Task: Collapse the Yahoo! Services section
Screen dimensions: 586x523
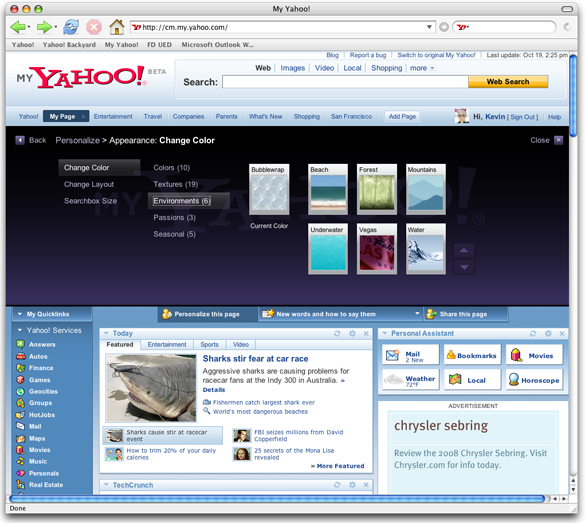Action: pyautogui.click(x=20, y=330)
